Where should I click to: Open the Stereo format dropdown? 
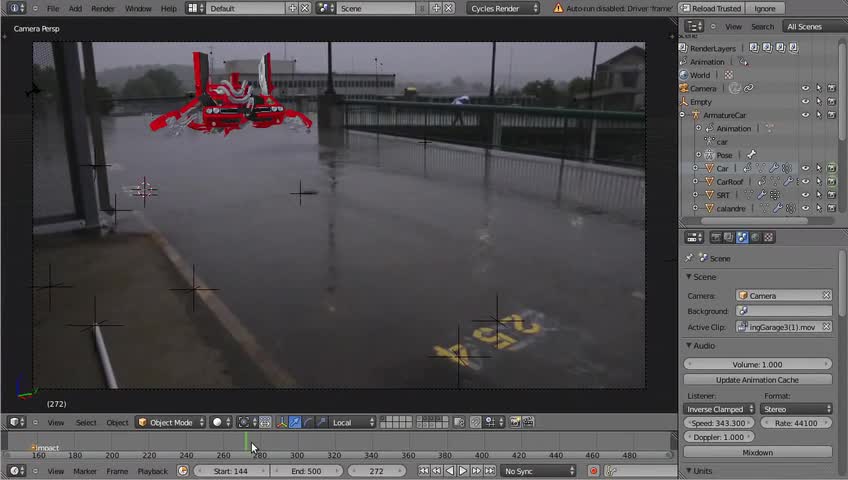(796, 409)
